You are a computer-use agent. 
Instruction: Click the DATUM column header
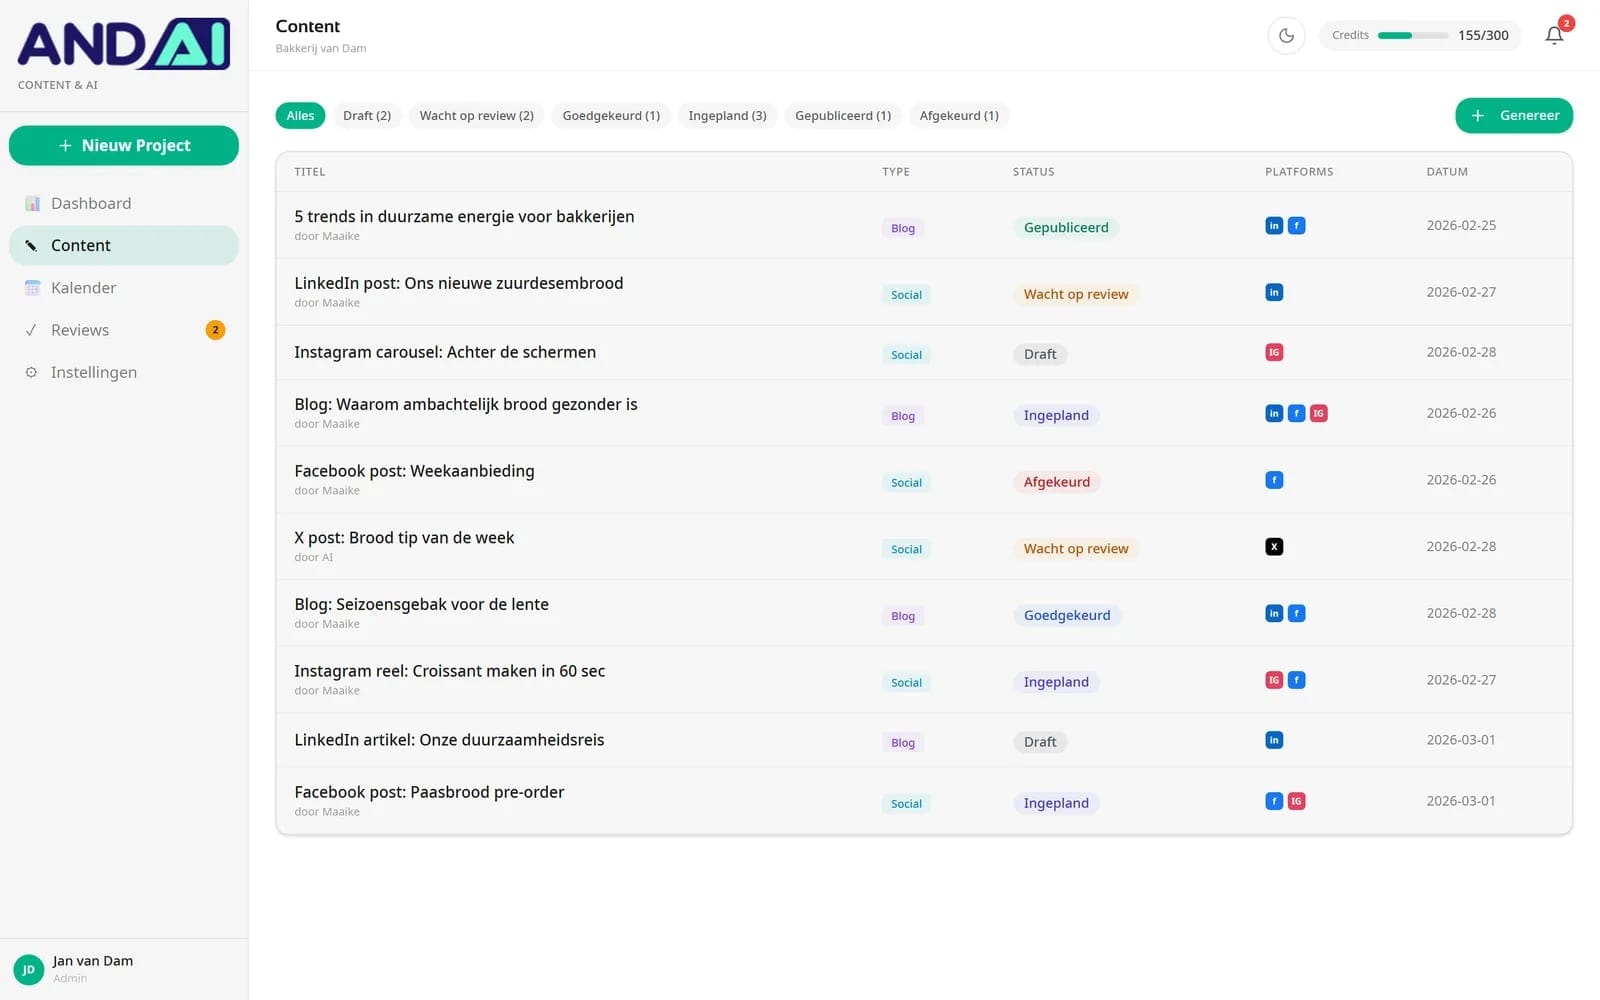pos(1447,172)
